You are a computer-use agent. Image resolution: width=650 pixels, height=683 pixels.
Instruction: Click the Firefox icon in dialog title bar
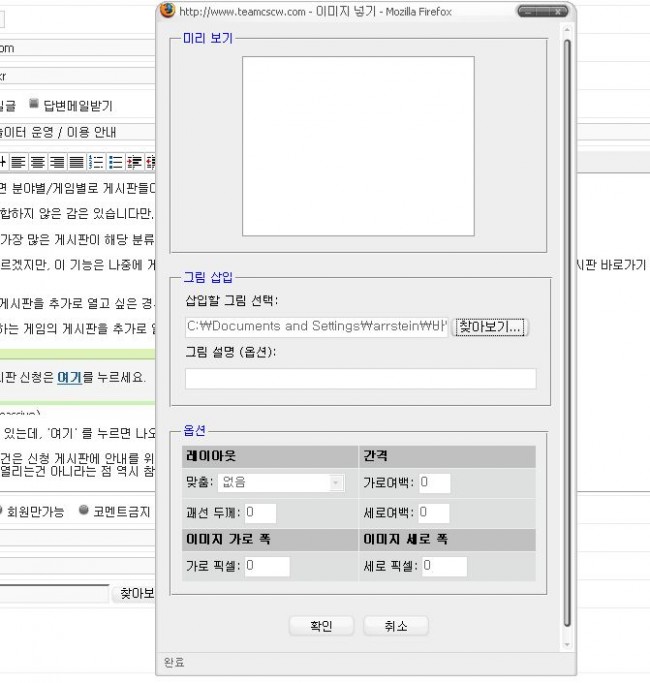[x=168, y=10]
